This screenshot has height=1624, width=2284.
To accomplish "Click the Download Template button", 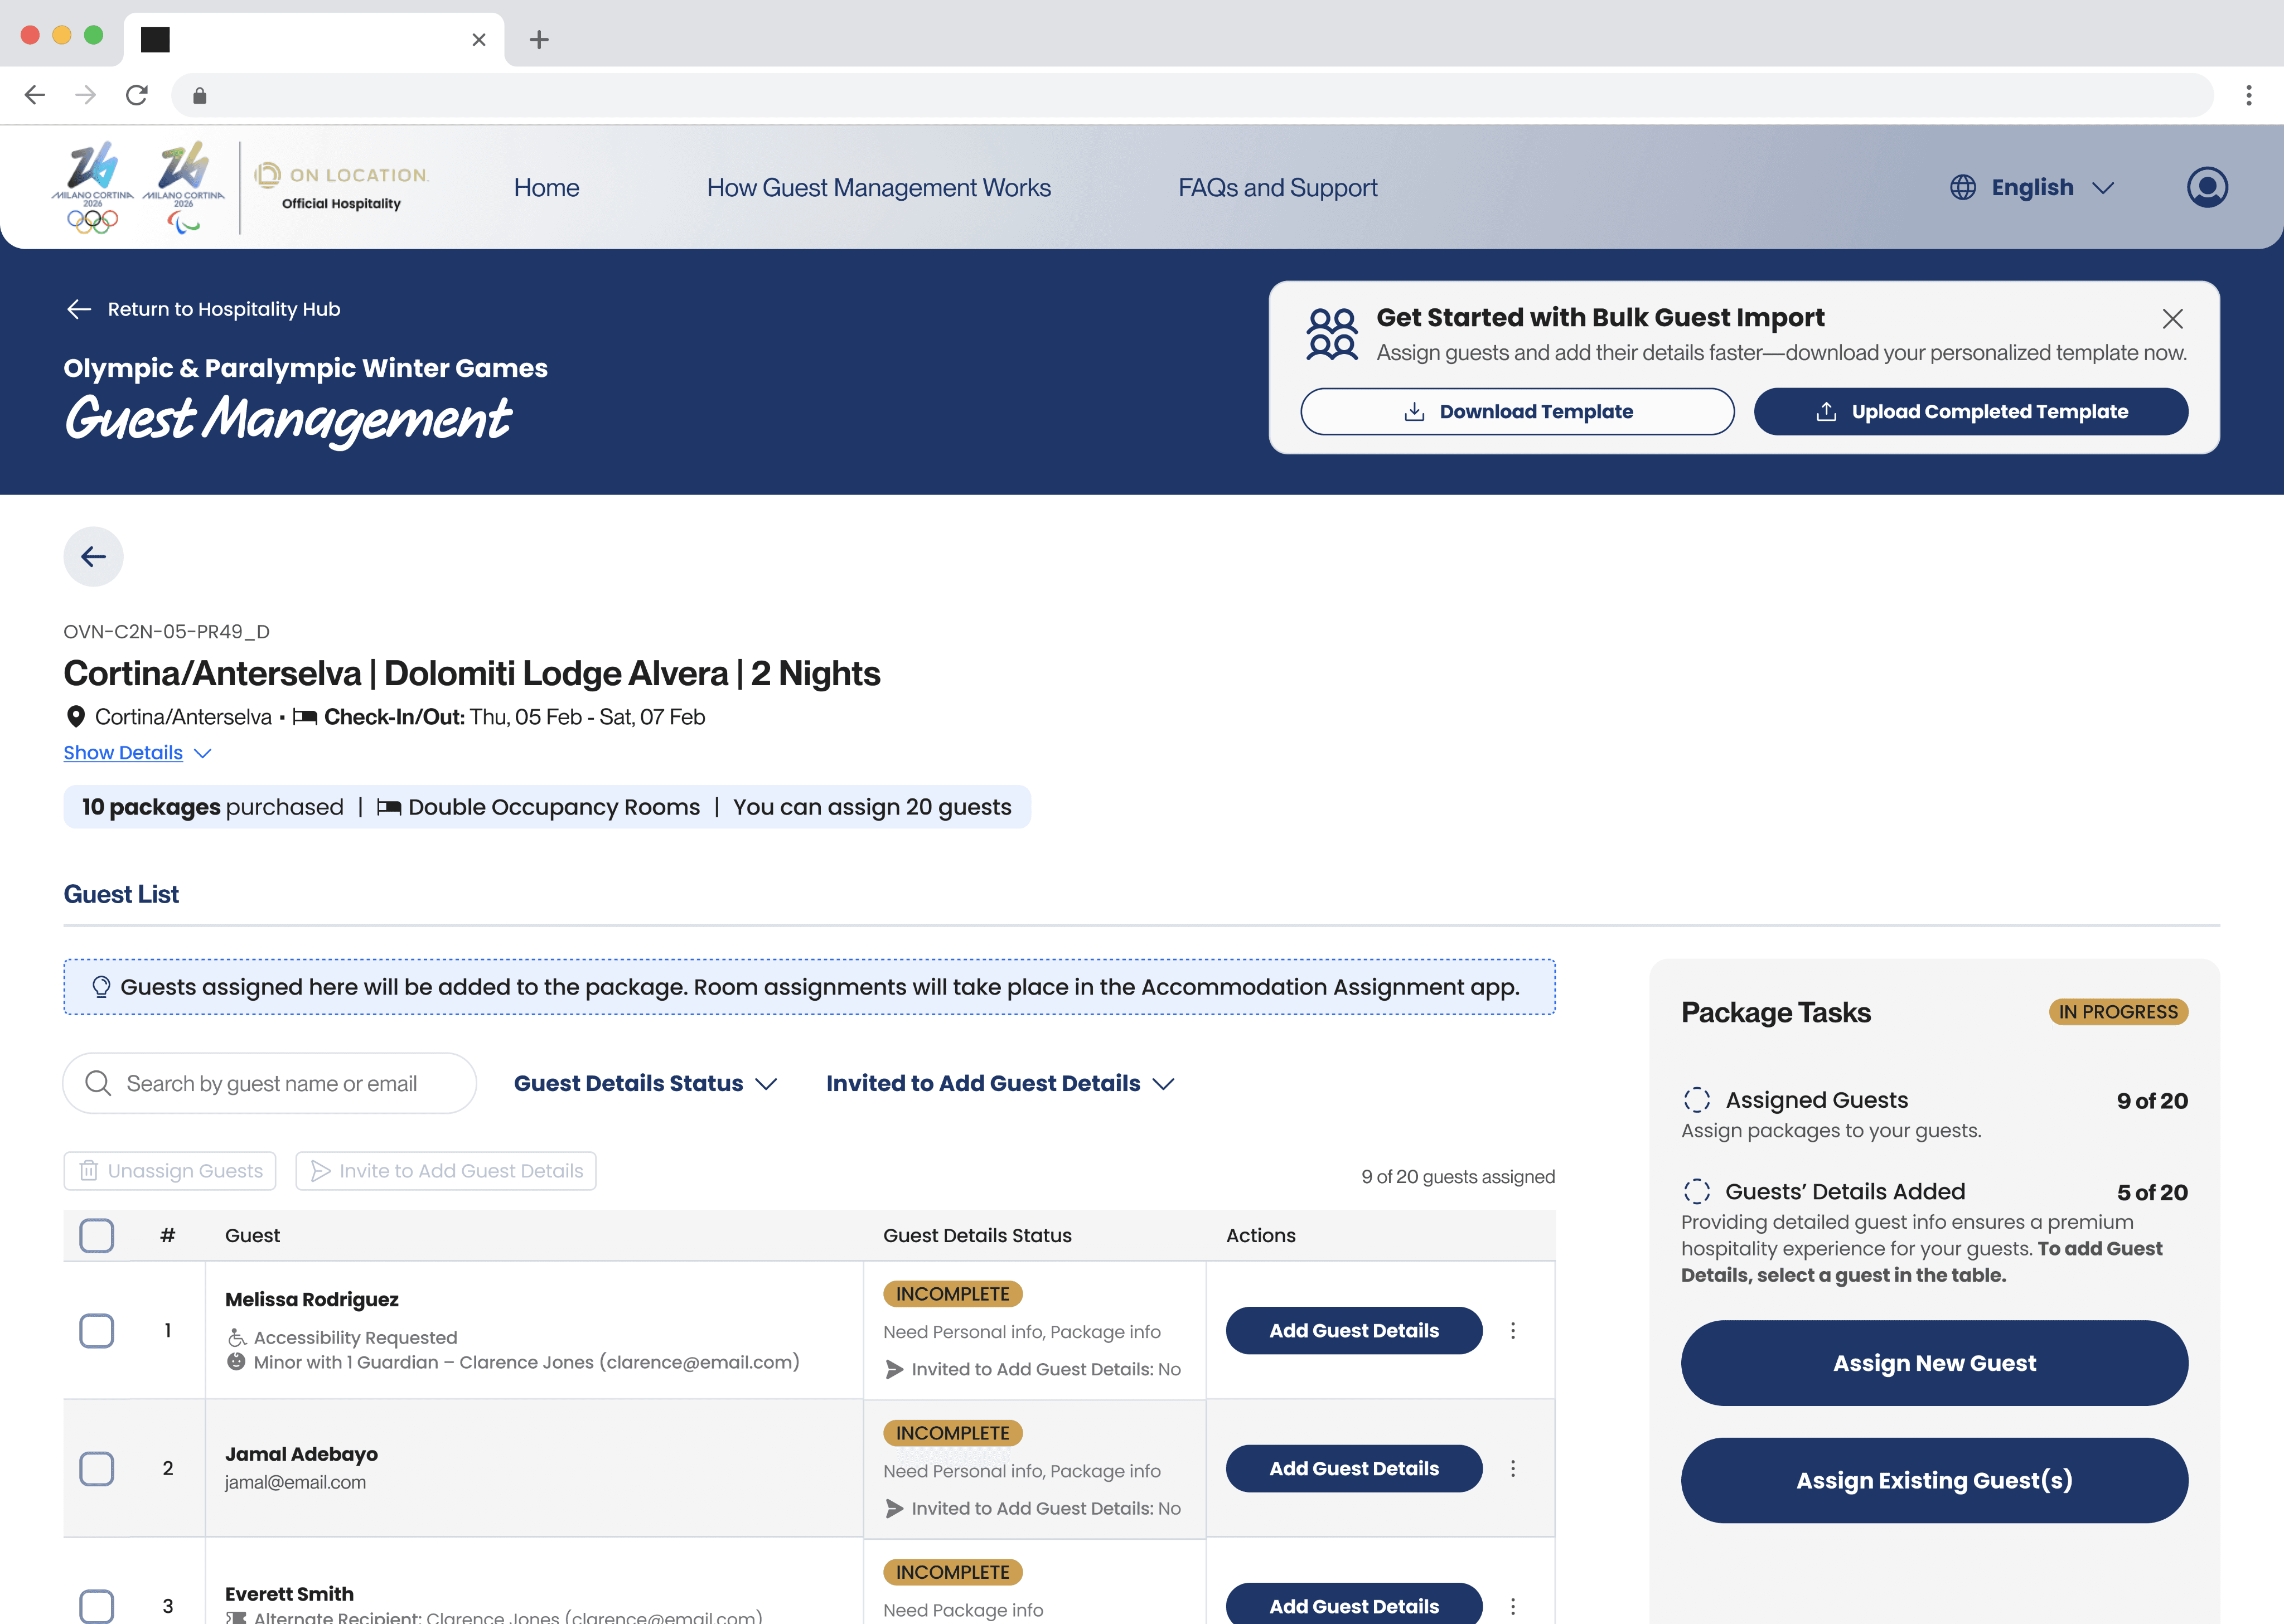I will click(x=1516, y=411).
